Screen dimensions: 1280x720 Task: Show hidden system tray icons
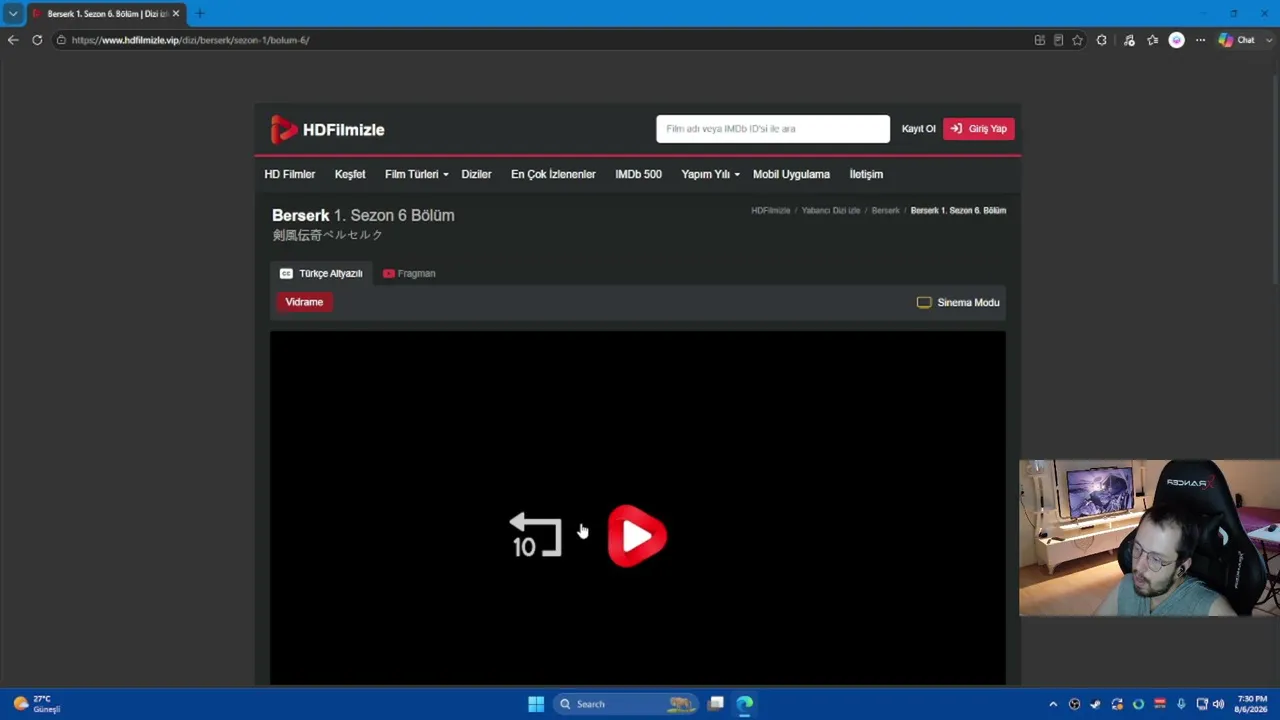click(x=1053, y=704)
